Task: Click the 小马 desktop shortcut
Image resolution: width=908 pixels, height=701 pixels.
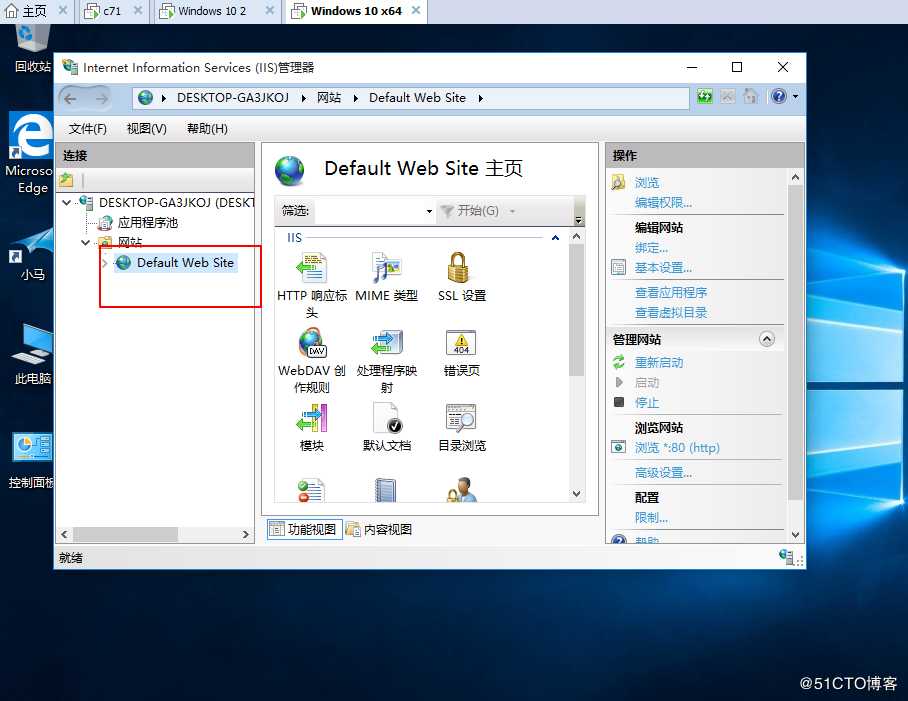Action: click(x=32, y=255)
